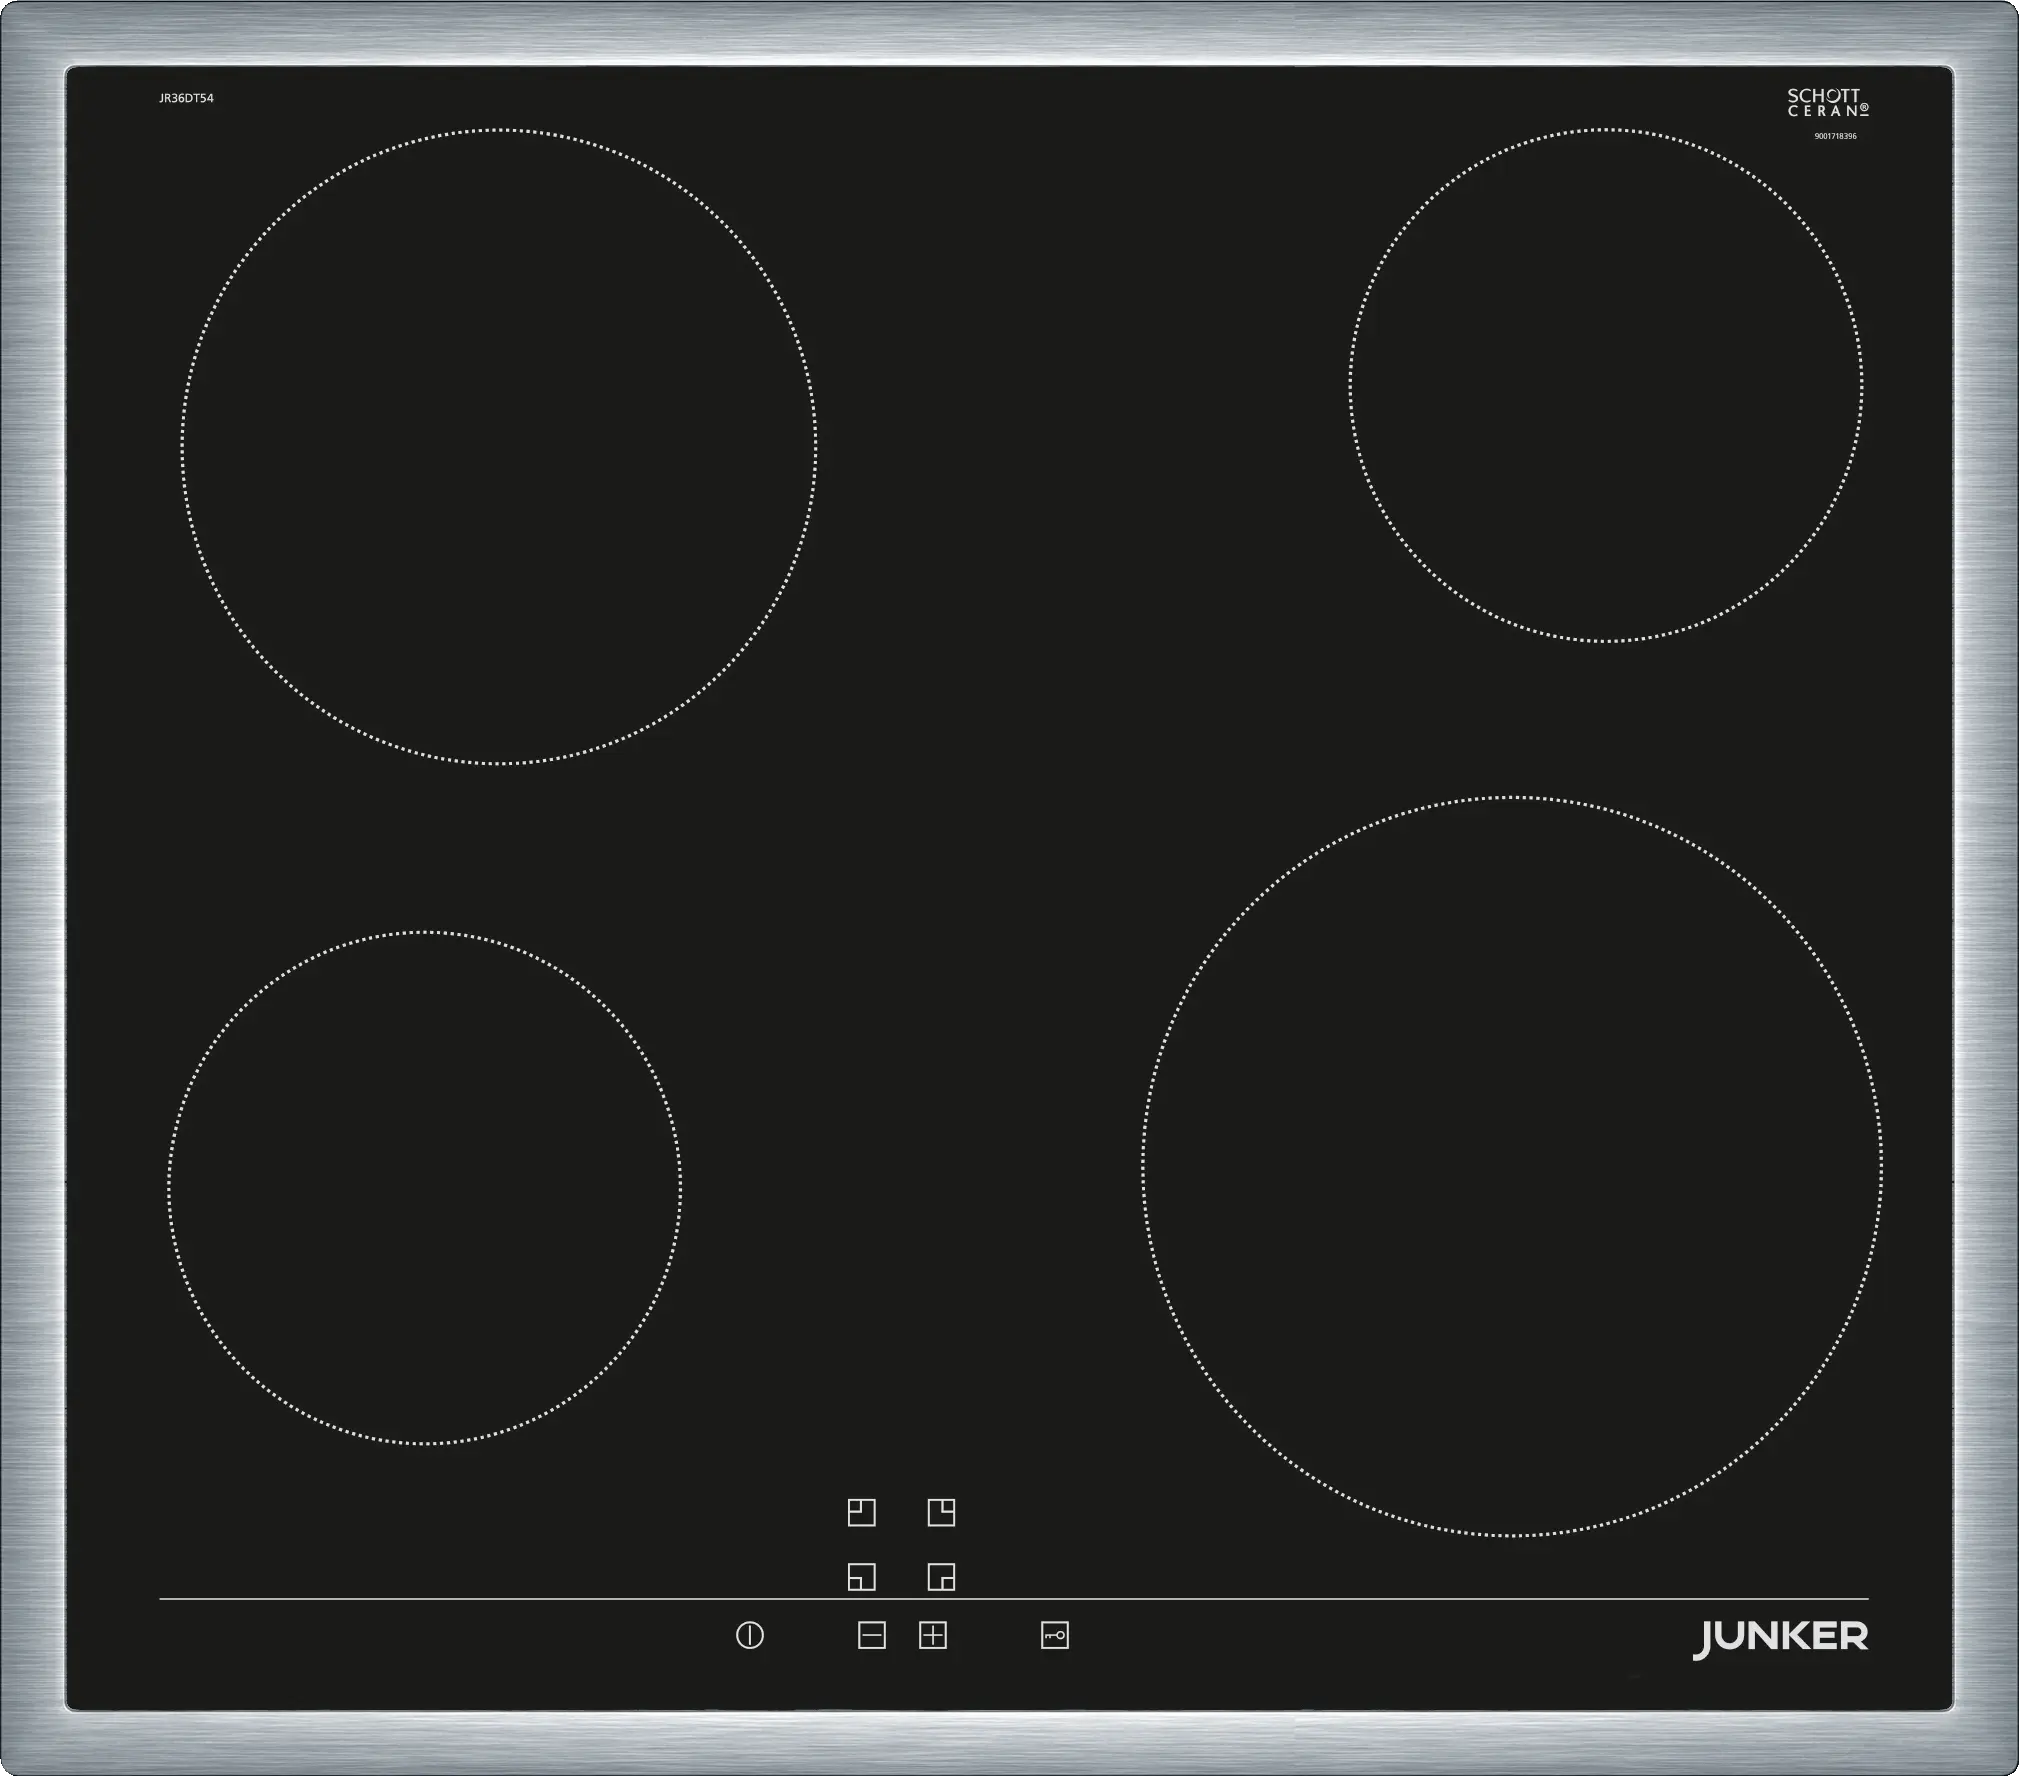This screenshot has width=2019, height=1776.
Task: Click the top stainless steel frame edge
Action: click(x=1010, y=32)
